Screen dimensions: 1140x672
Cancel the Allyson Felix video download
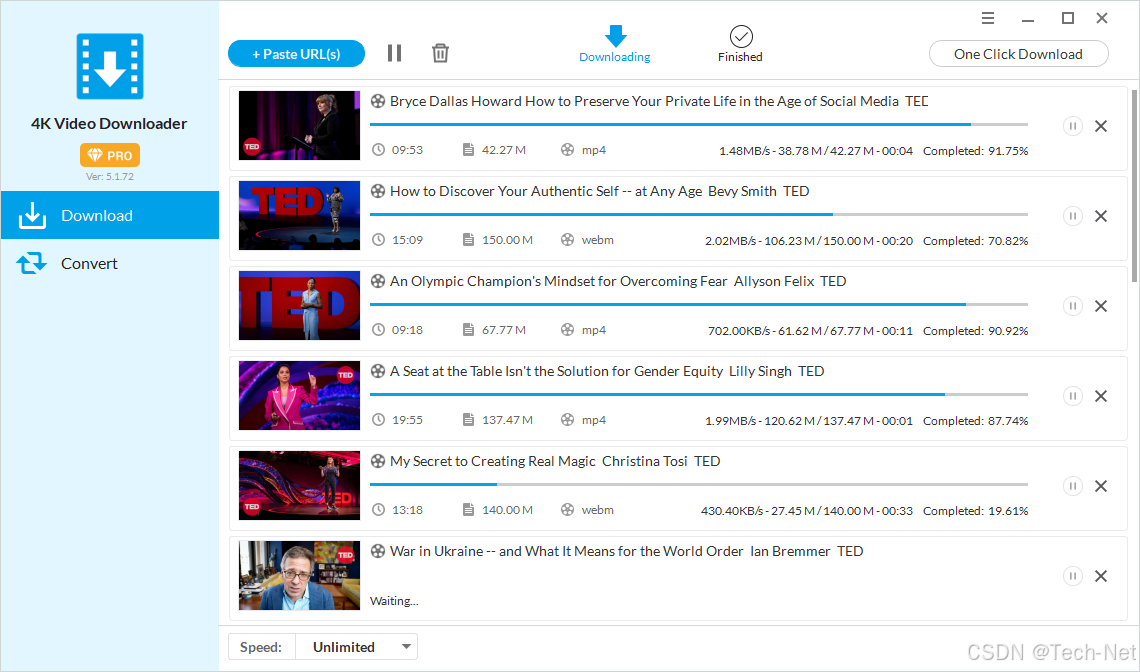1101,306
